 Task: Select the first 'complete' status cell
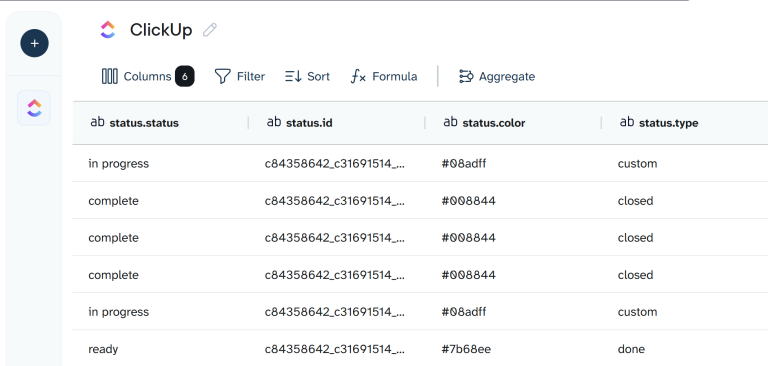[161, 200]
